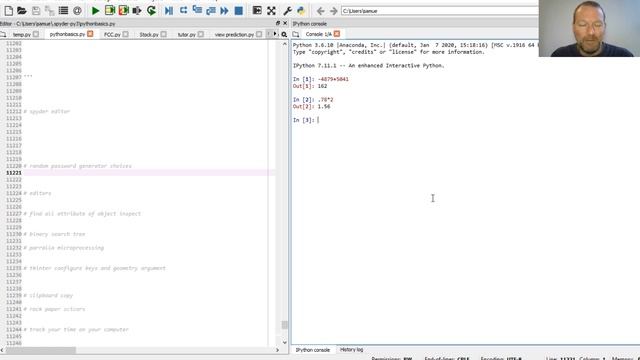Open a file using the folder icon
Viewport: 640px width, 360px height.
point(22,11)
